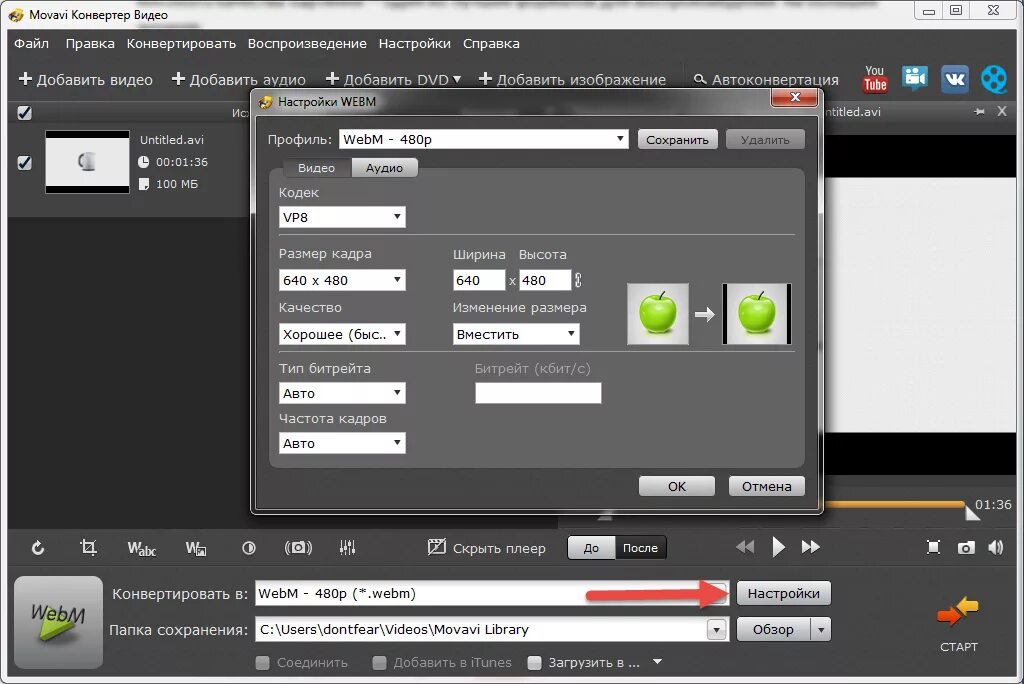Image resolution: width=1024 pixels, height=684 pixels.
Task: Open the Конвертировать menu
Action: 182,44
